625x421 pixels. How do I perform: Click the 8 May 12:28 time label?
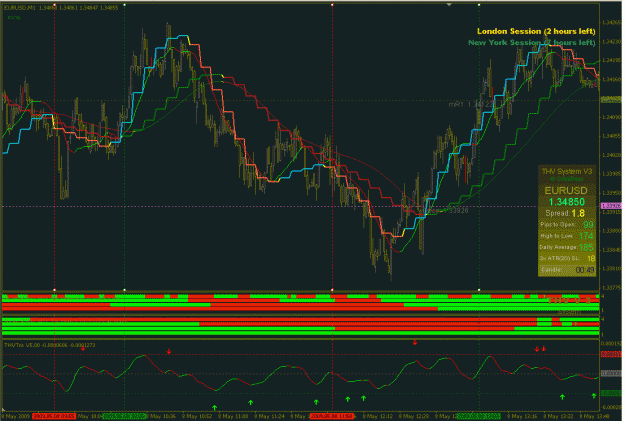413,416
